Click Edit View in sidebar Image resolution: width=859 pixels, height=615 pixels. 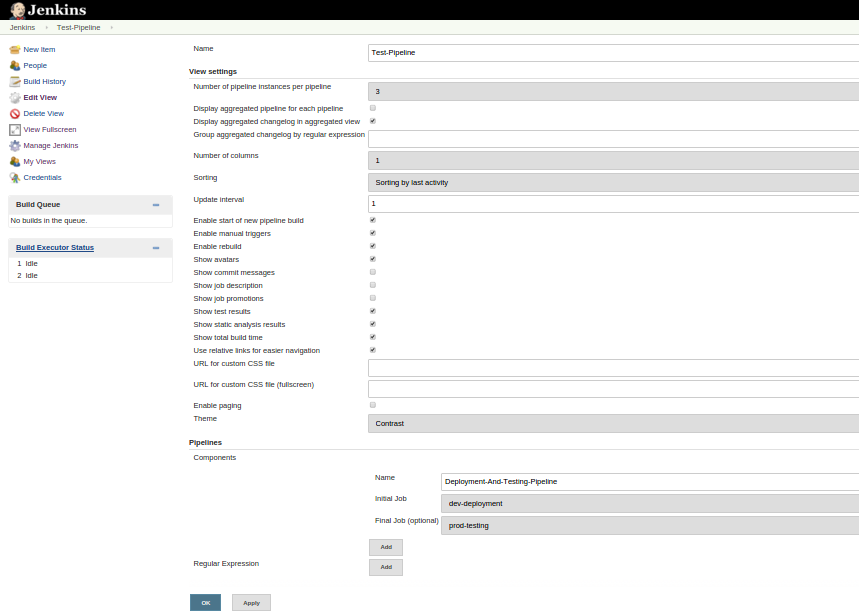pos(40,97)
